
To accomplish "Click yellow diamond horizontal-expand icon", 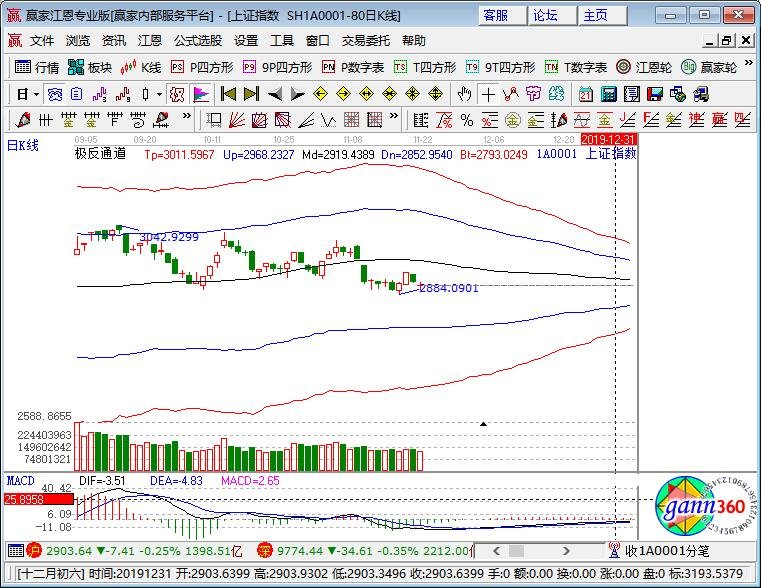I will 366,94.
